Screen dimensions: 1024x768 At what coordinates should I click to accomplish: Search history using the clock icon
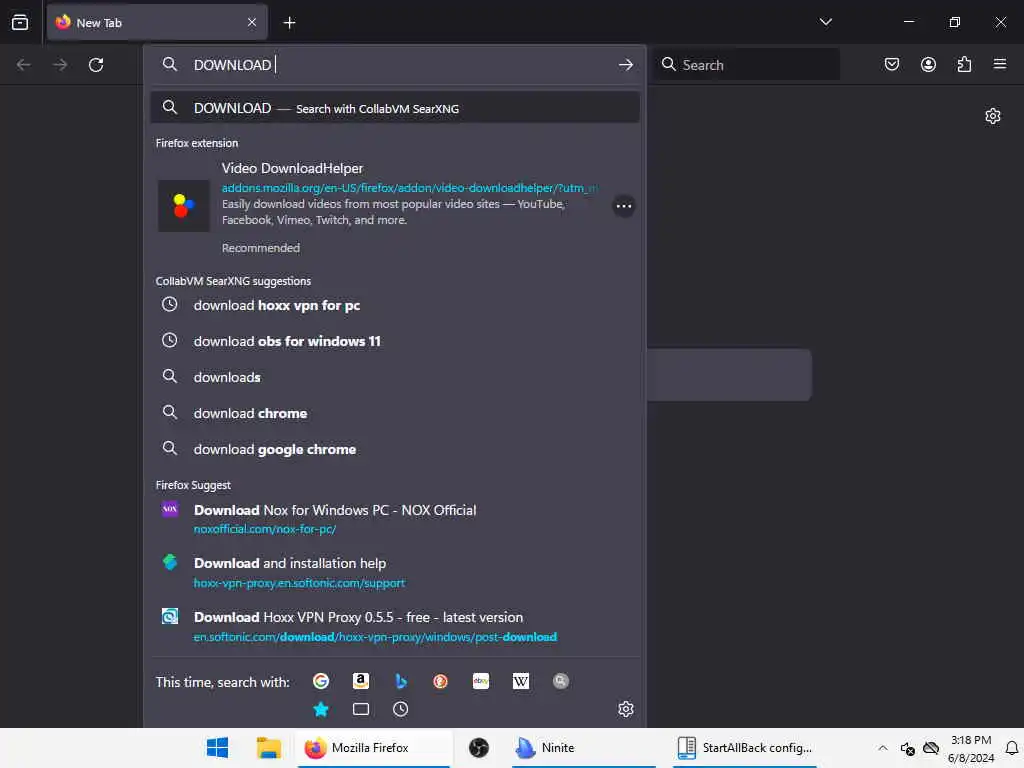pyautogui.click(x=400, y=709)
